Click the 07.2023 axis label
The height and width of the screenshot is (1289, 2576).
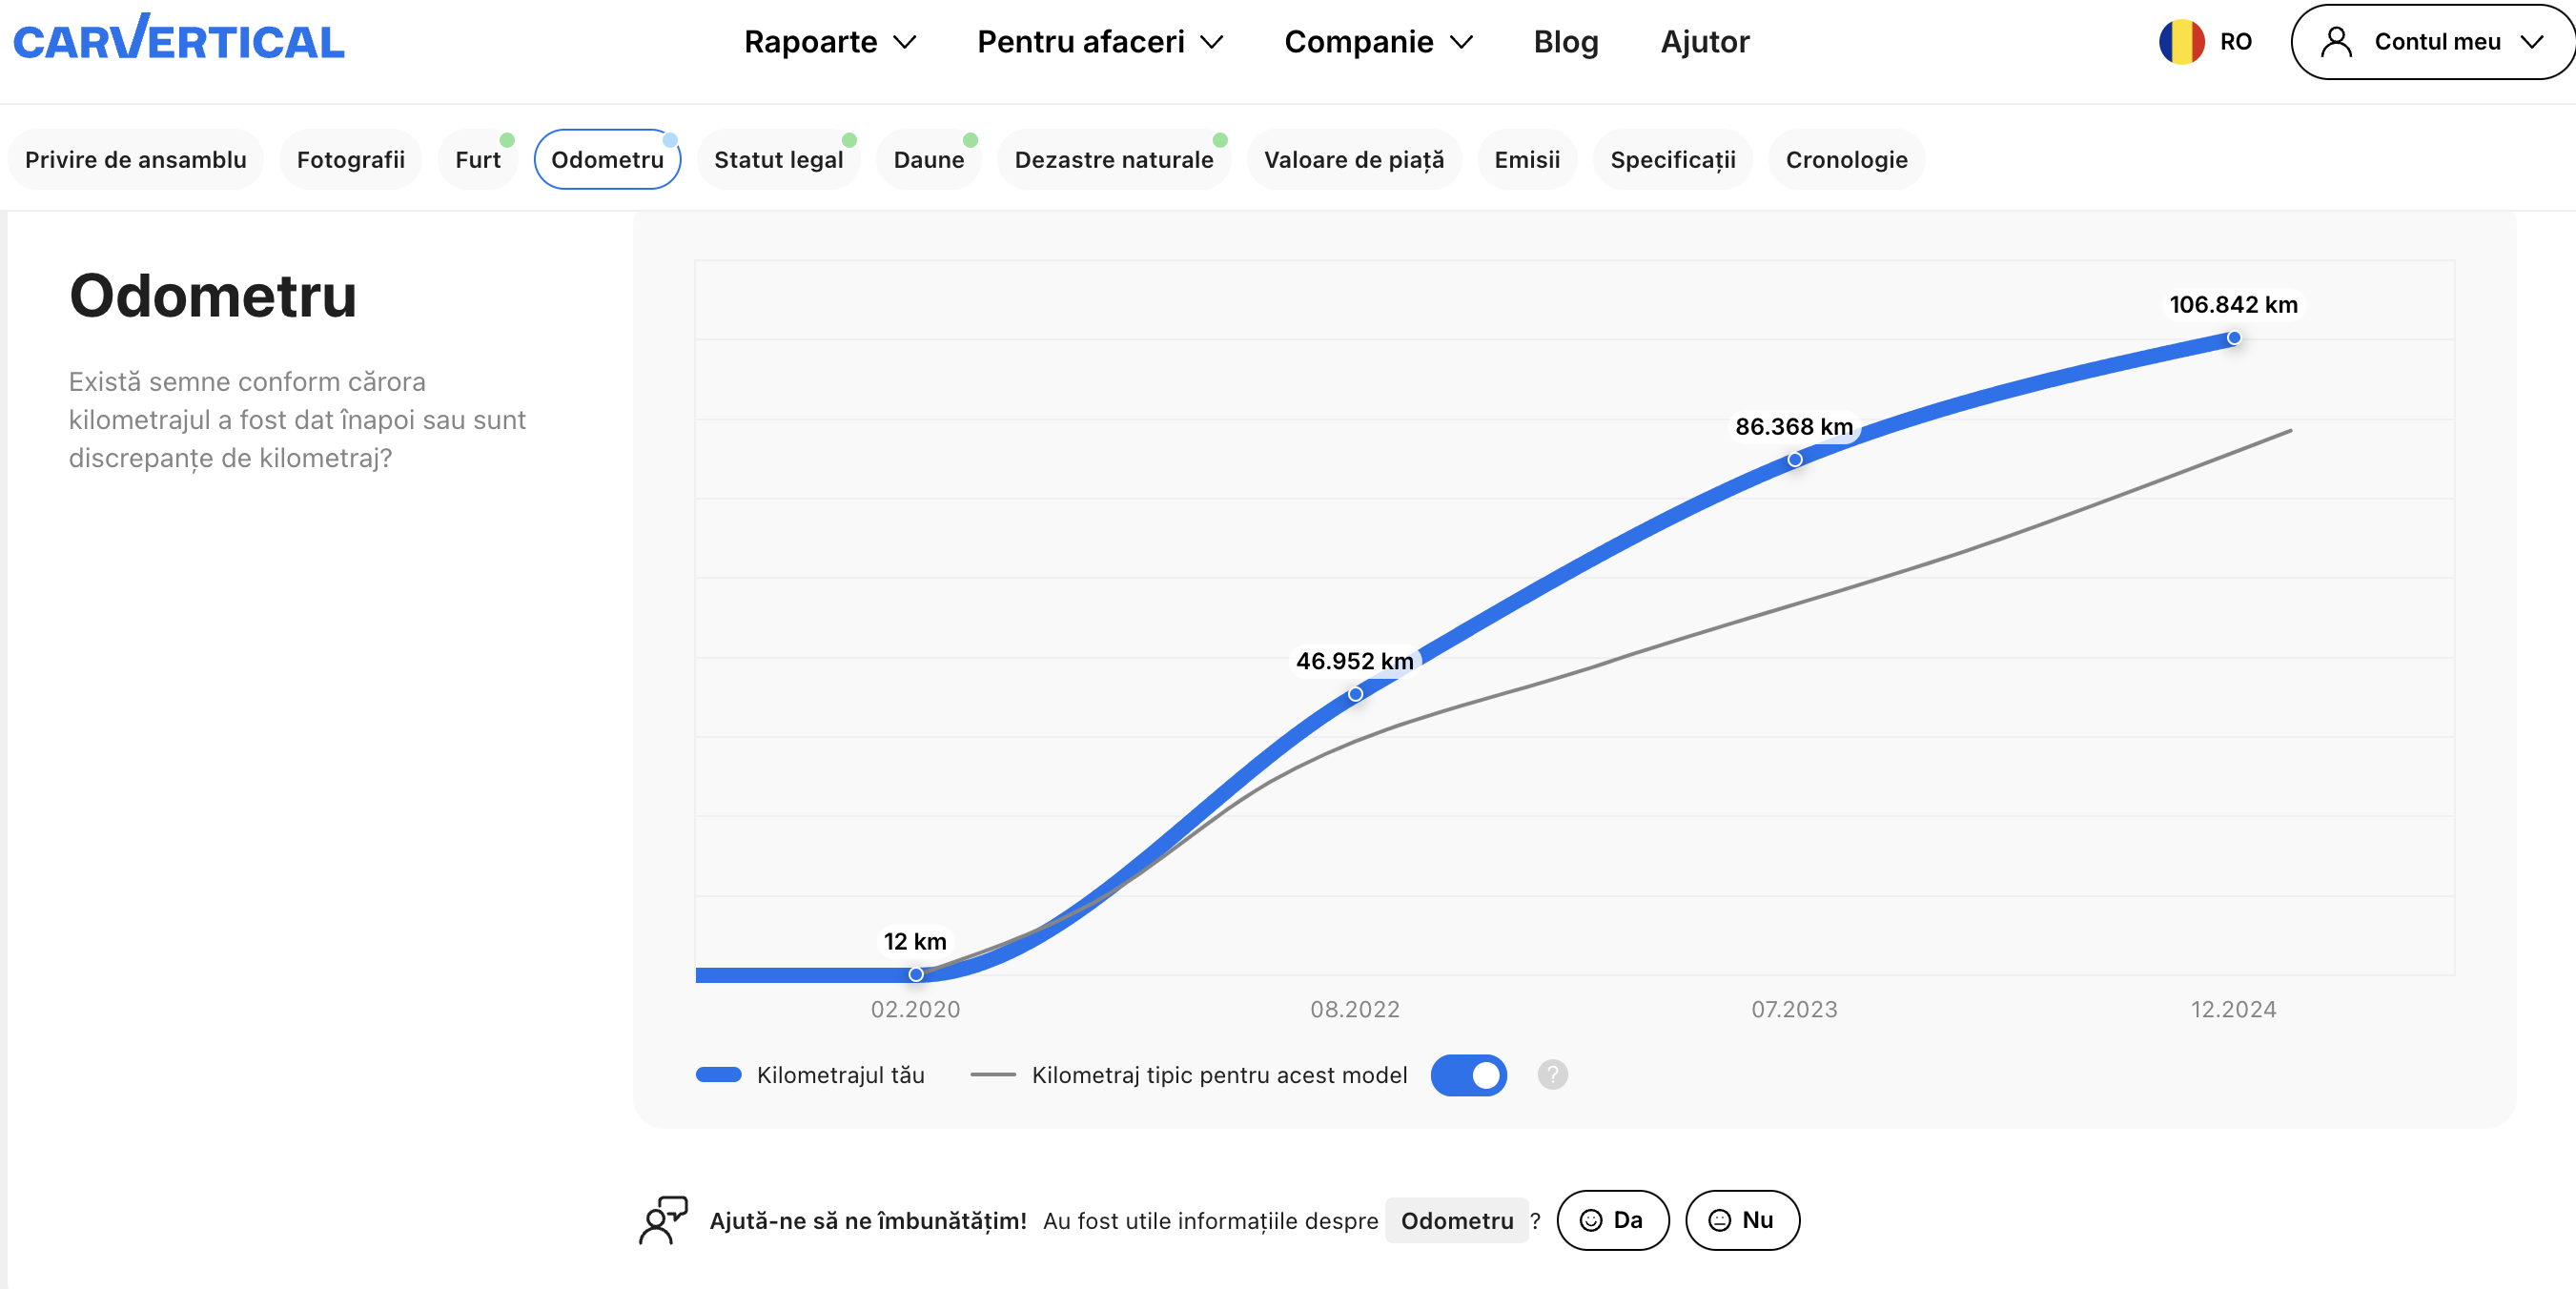click(x=1795, y=1009)
